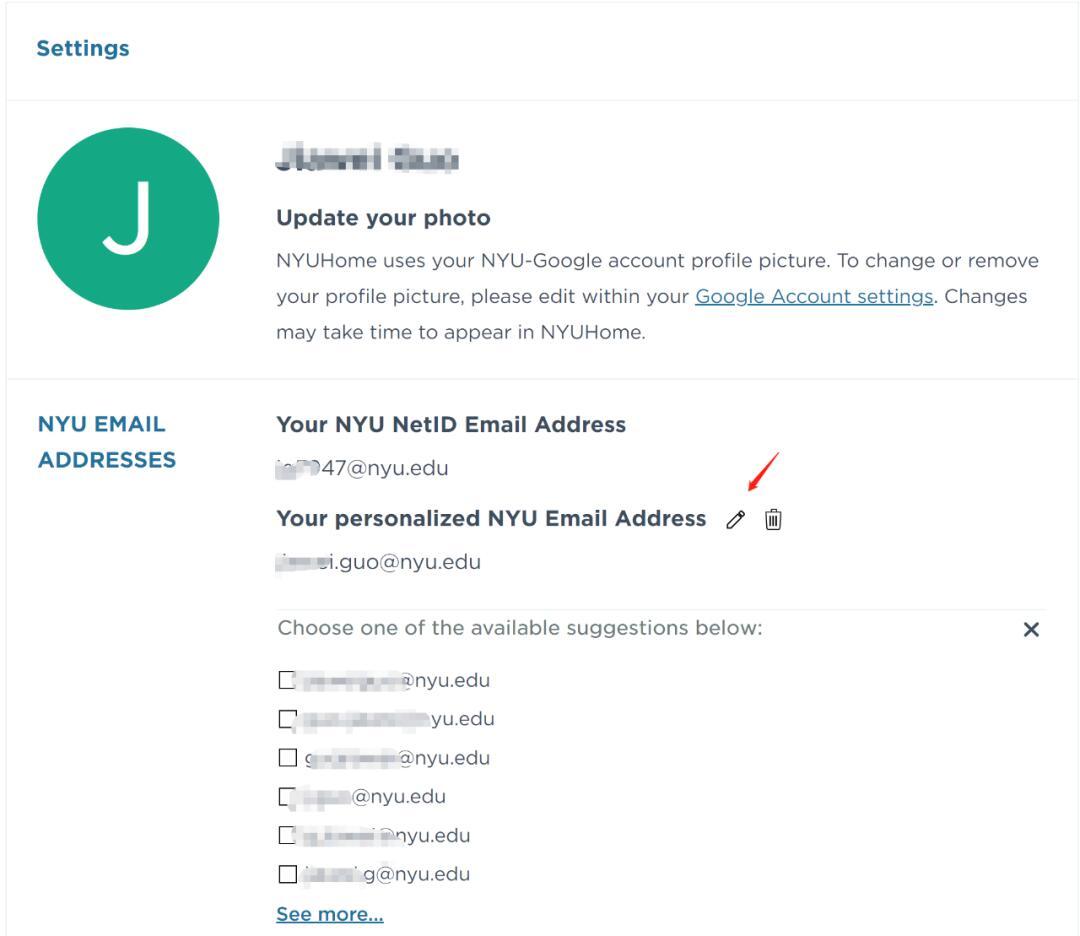1080x936 pixels.
Task: Click the trash icon to delete personalized email
Action: [x=773, y=519]
